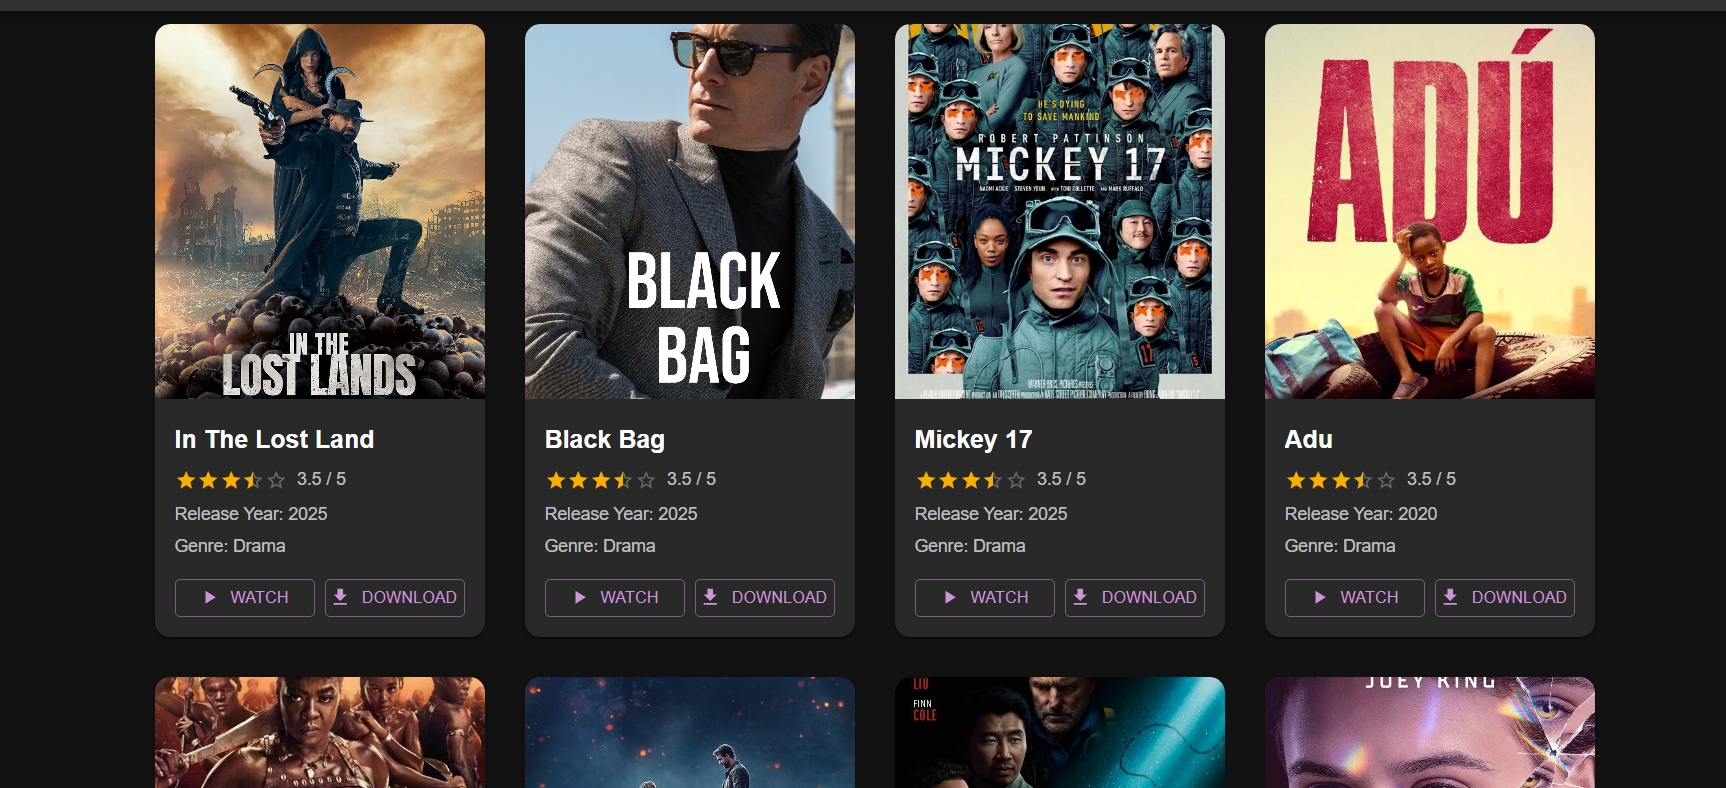Click the download icon on In The Lost Land's card
The width and height of the screenshot is (1726, 788).
pyautogui.click(x=340, y=597)
